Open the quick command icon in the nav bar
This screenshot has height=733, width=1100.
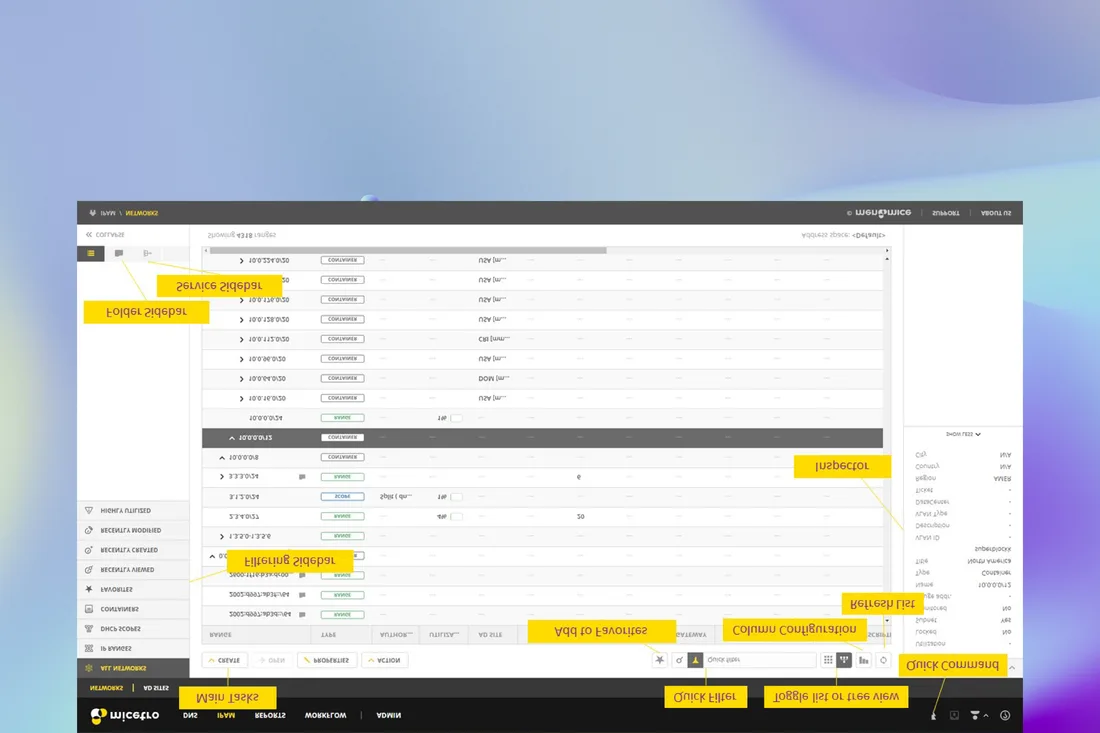point(933,715)
